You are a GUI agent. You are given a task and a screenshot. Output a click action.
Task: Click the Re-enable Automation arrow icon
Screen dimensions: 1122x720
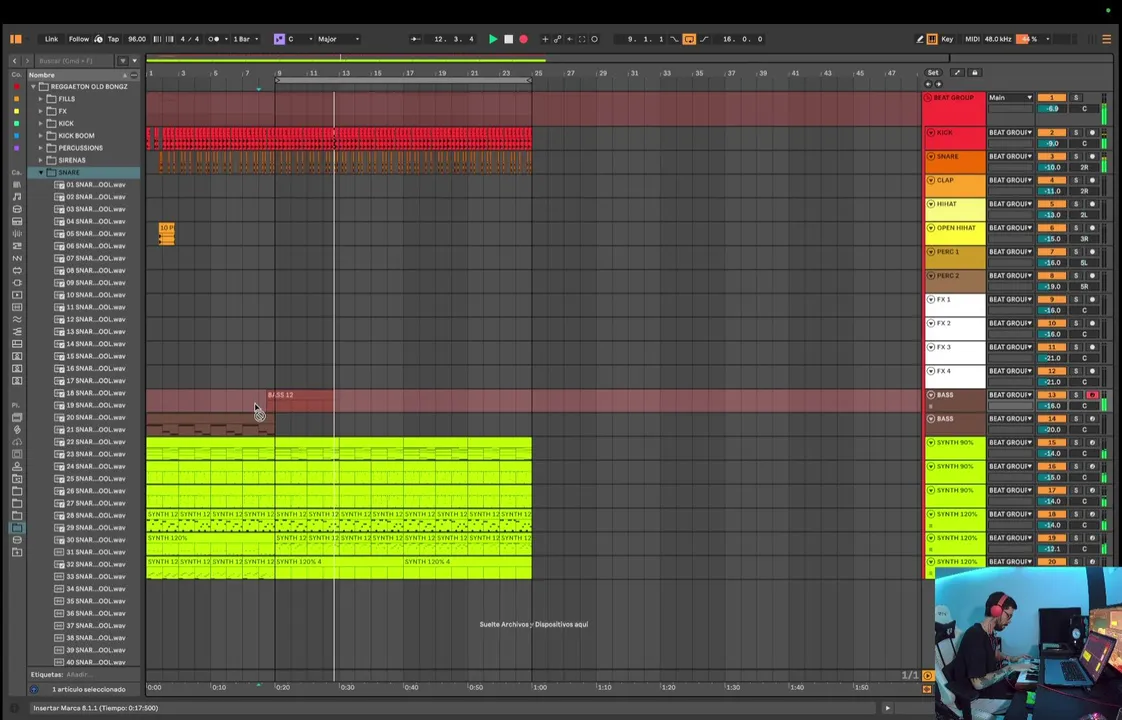(x=570, y=39)
